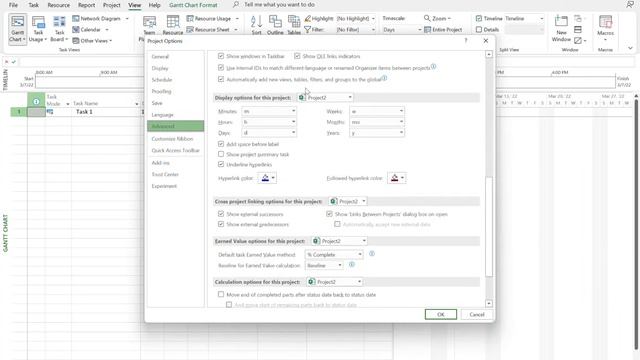Viewport: 640px width, 360px height.
Task: Open a New Window
Action: 561,29
